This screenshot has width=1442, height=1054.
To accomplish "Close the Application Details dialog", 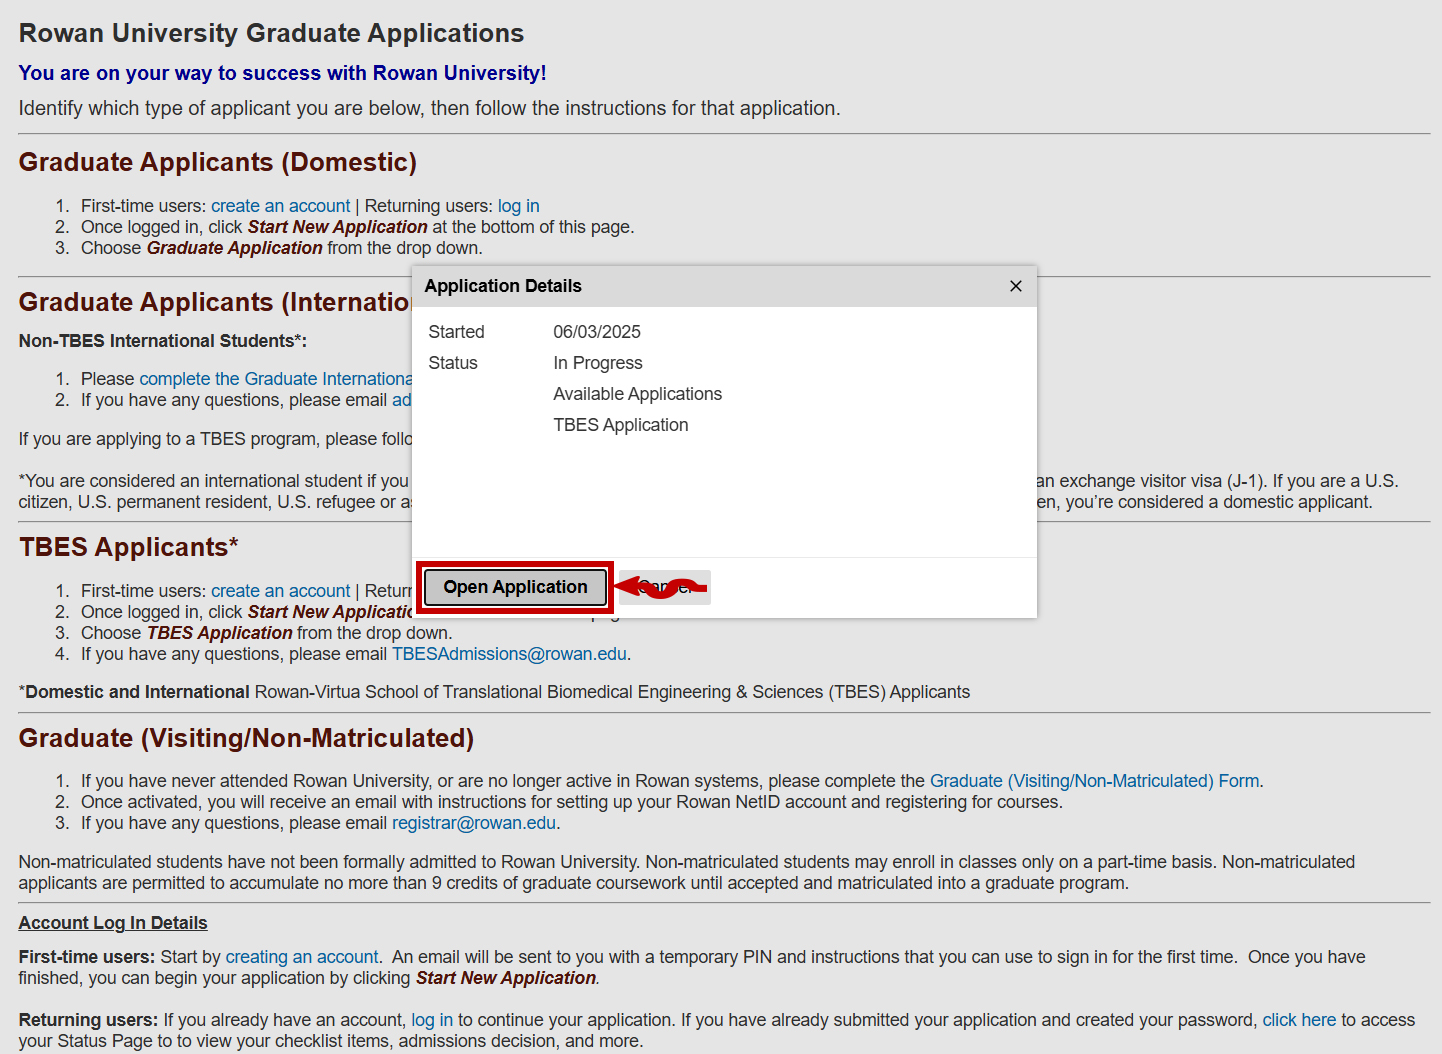I will click(x=1015, y=286).
